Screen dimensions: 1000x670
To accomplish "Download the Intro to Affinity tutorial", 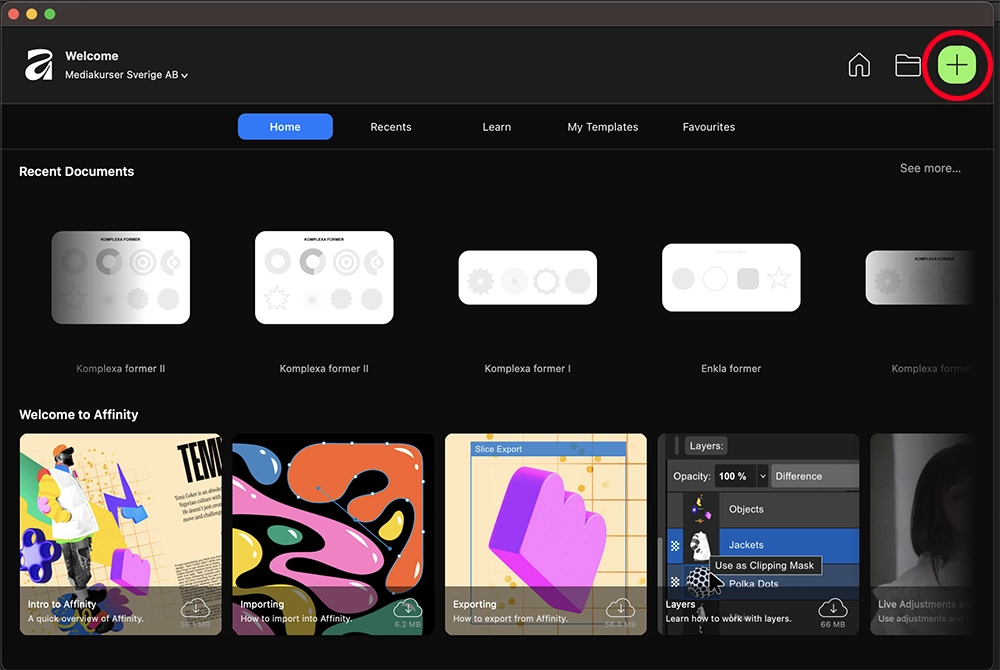I will 197,608.
